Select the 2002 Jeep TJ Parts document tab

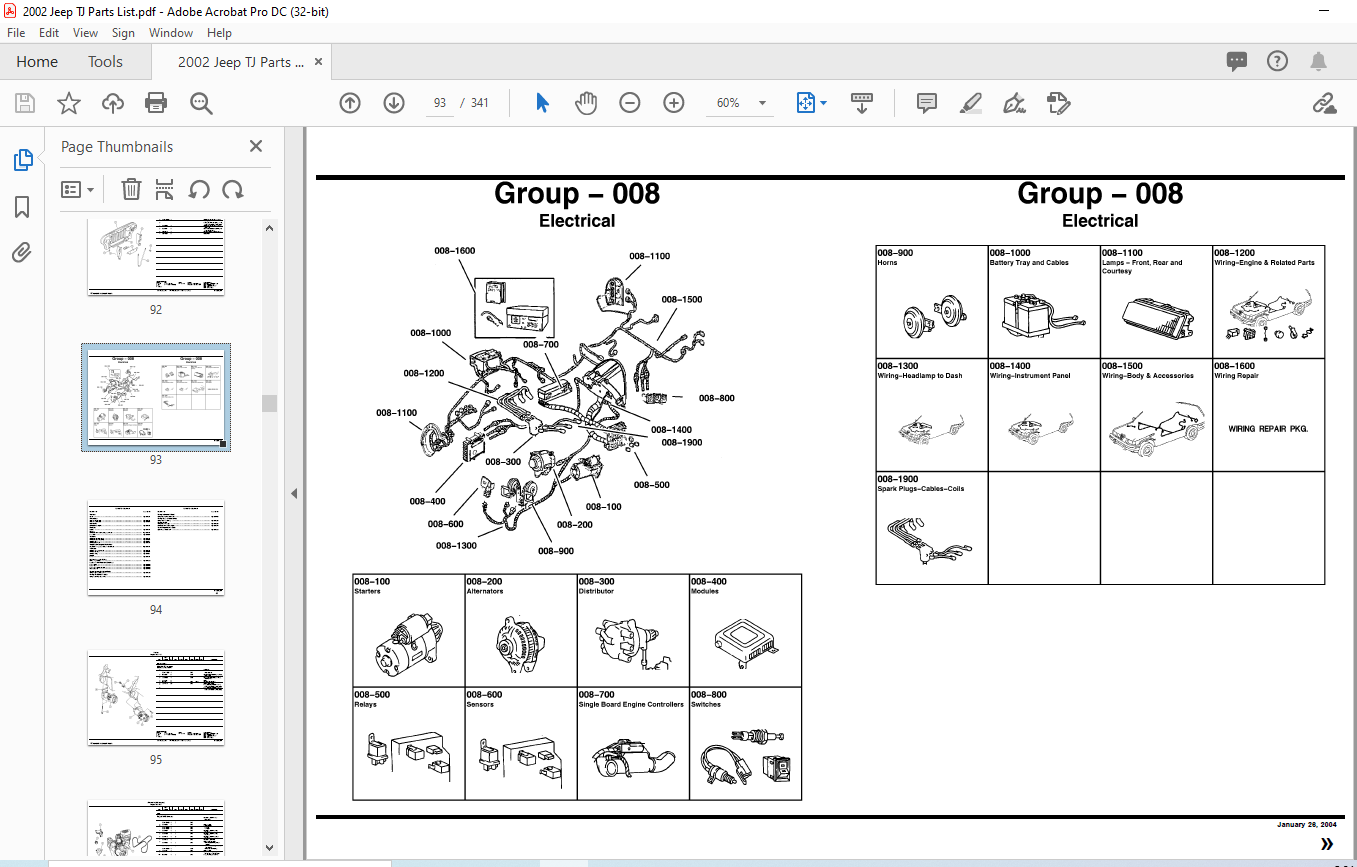click(241, 62)
